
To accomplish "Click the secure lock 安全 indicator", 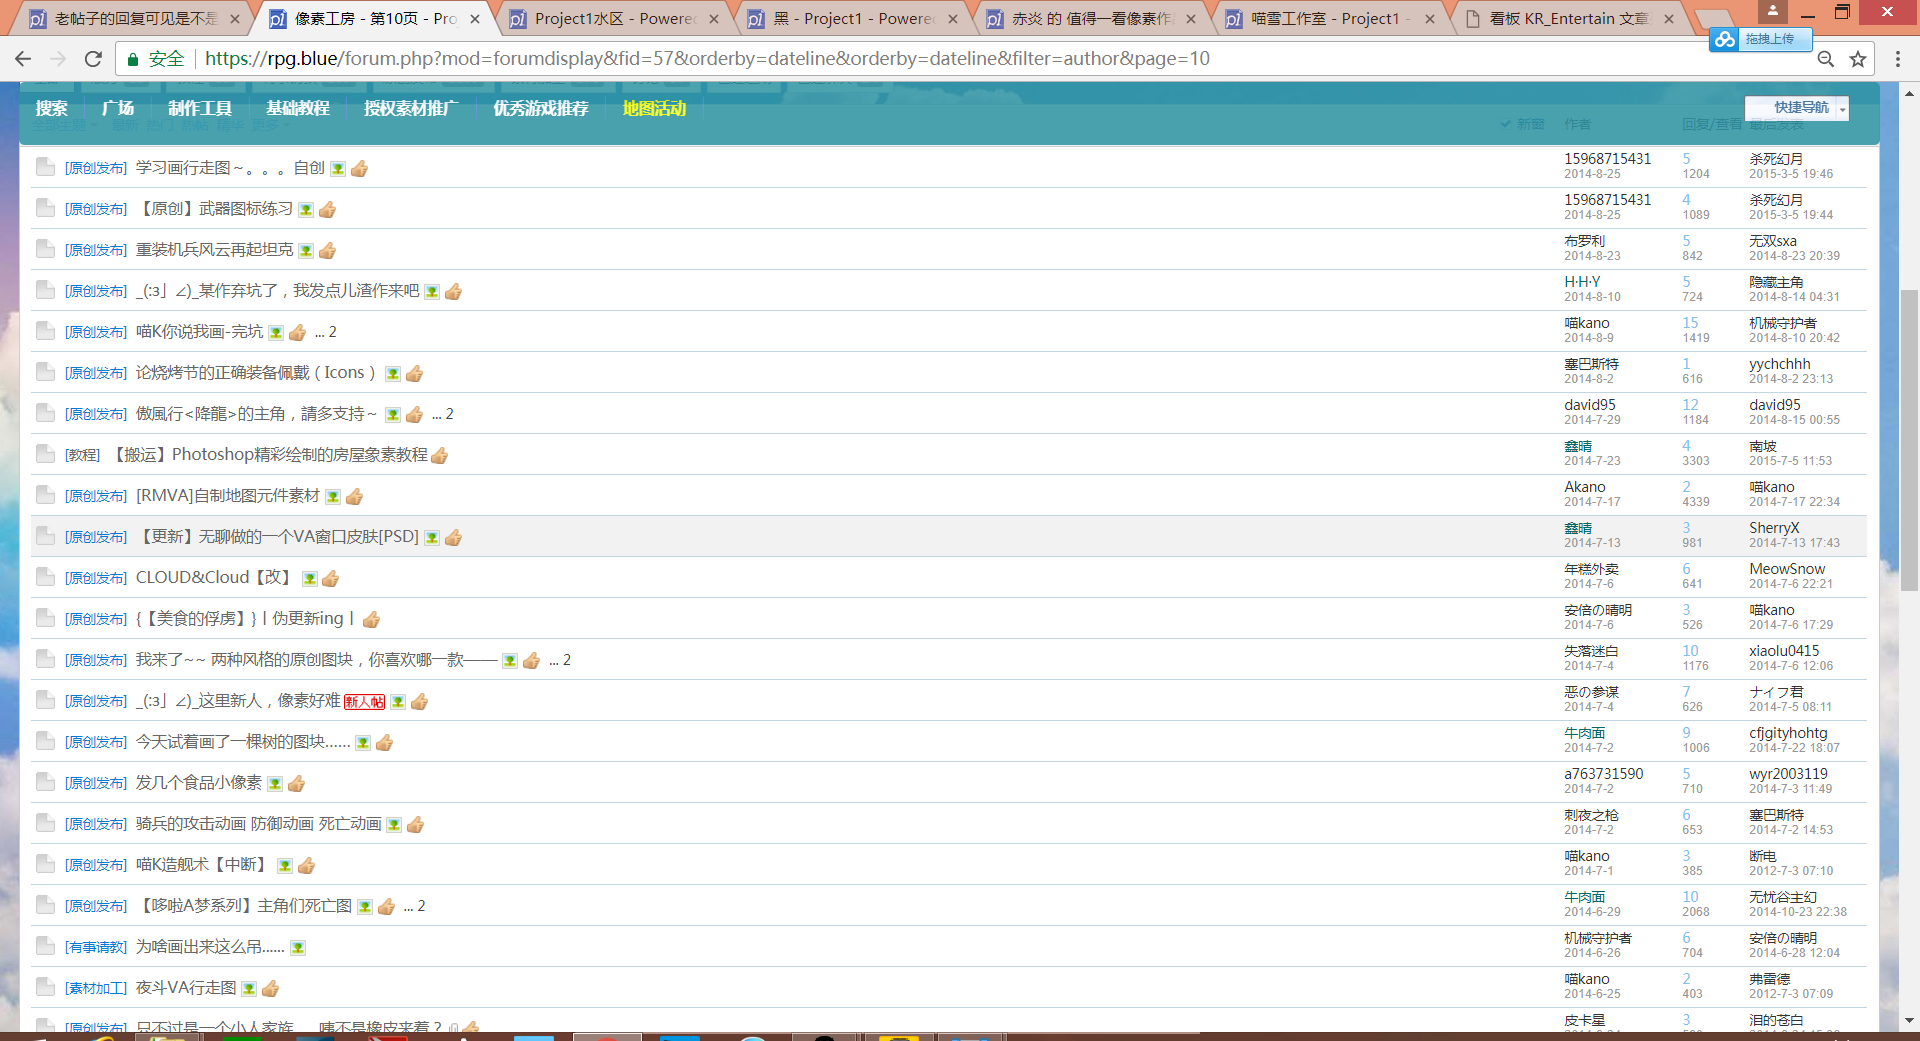I will (155, 59).
